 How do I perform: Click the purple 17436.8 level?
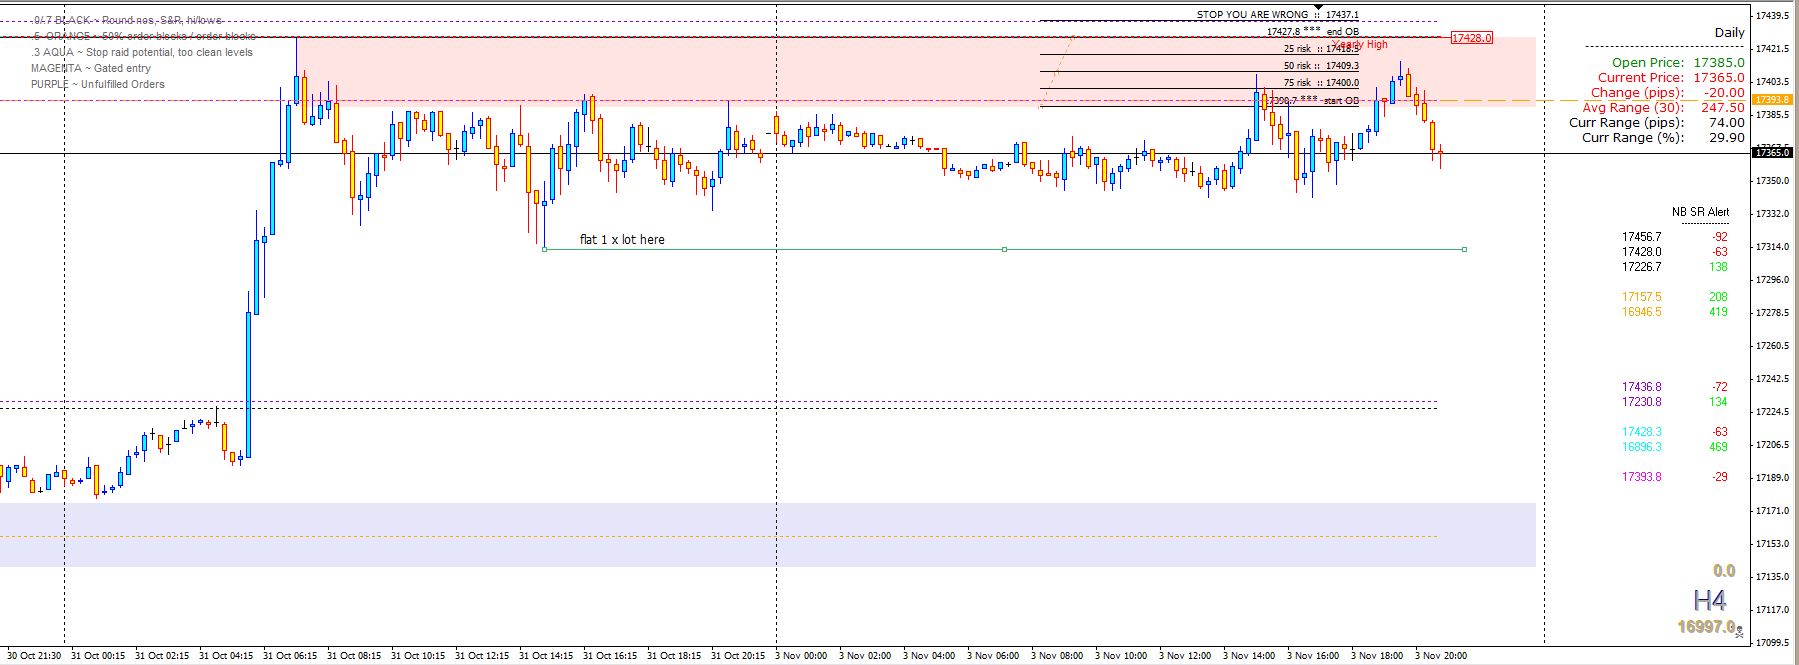[1641, 387]
